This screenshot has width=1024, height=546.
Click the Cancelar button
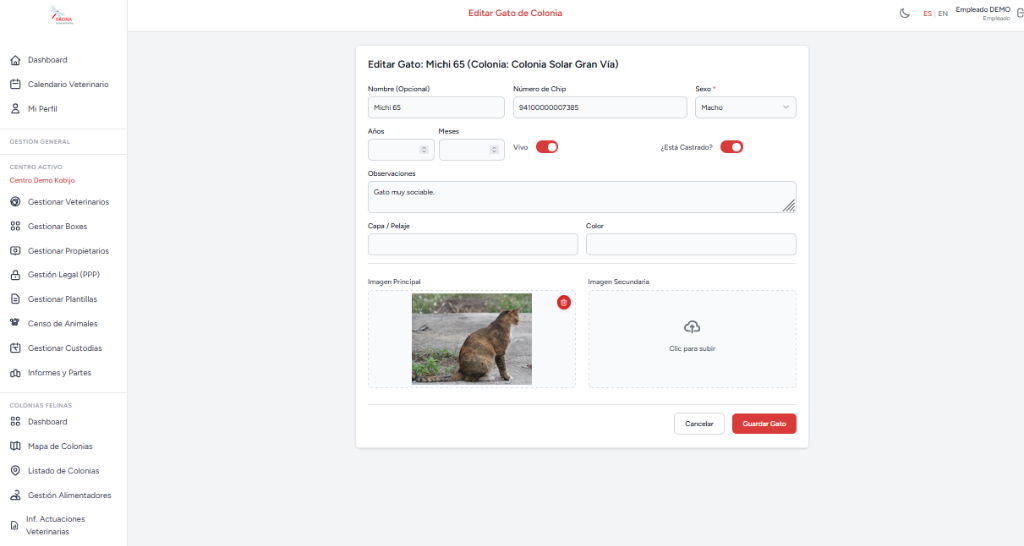click(699, 424)
